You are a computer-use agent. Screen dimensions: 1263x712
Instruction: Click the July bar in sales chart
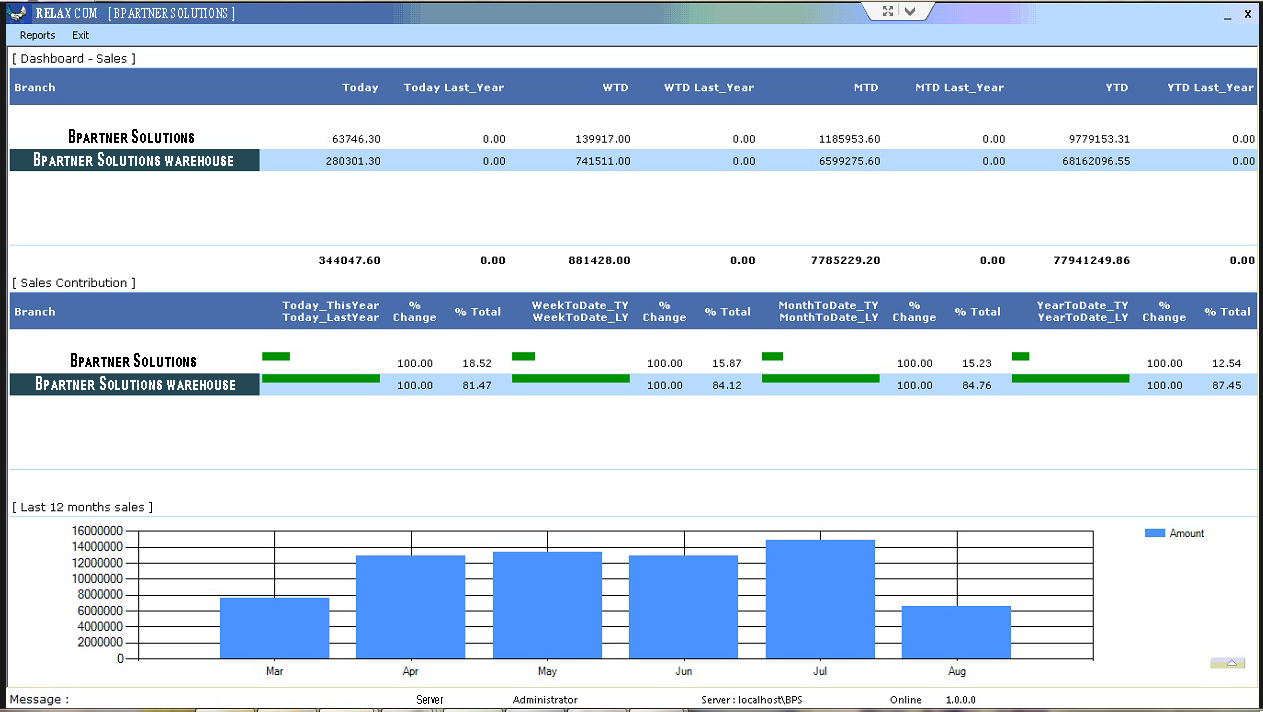point(820,598)
